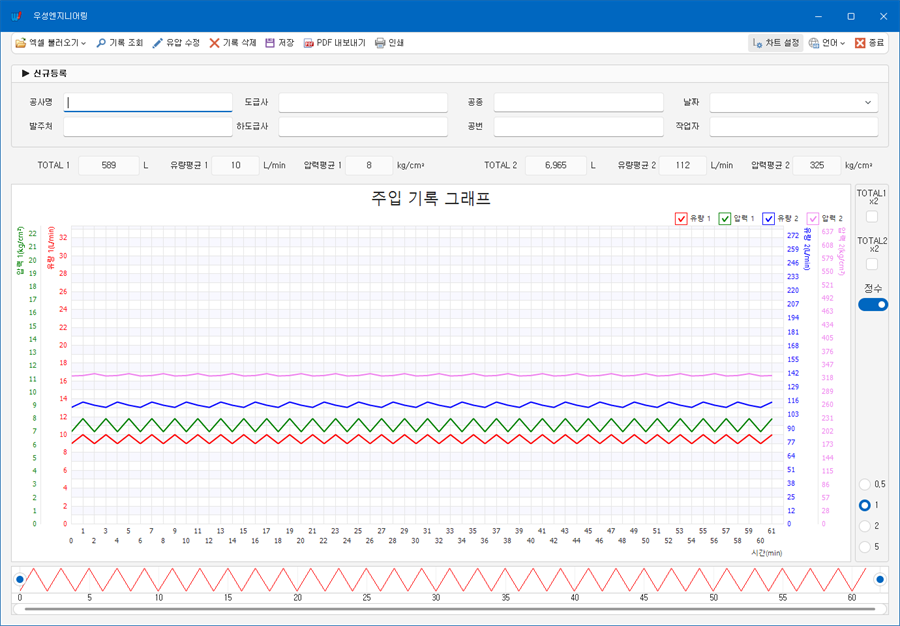
Task: Enable the TOTAL2 x2 checkbox
Action: 872,265
